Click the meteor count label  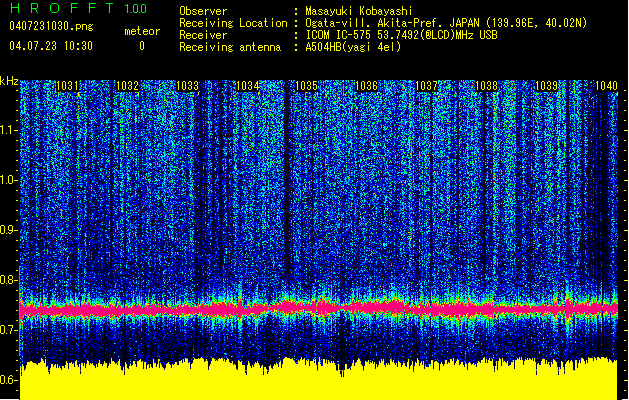pyautogui.click(x=141, y=32)
